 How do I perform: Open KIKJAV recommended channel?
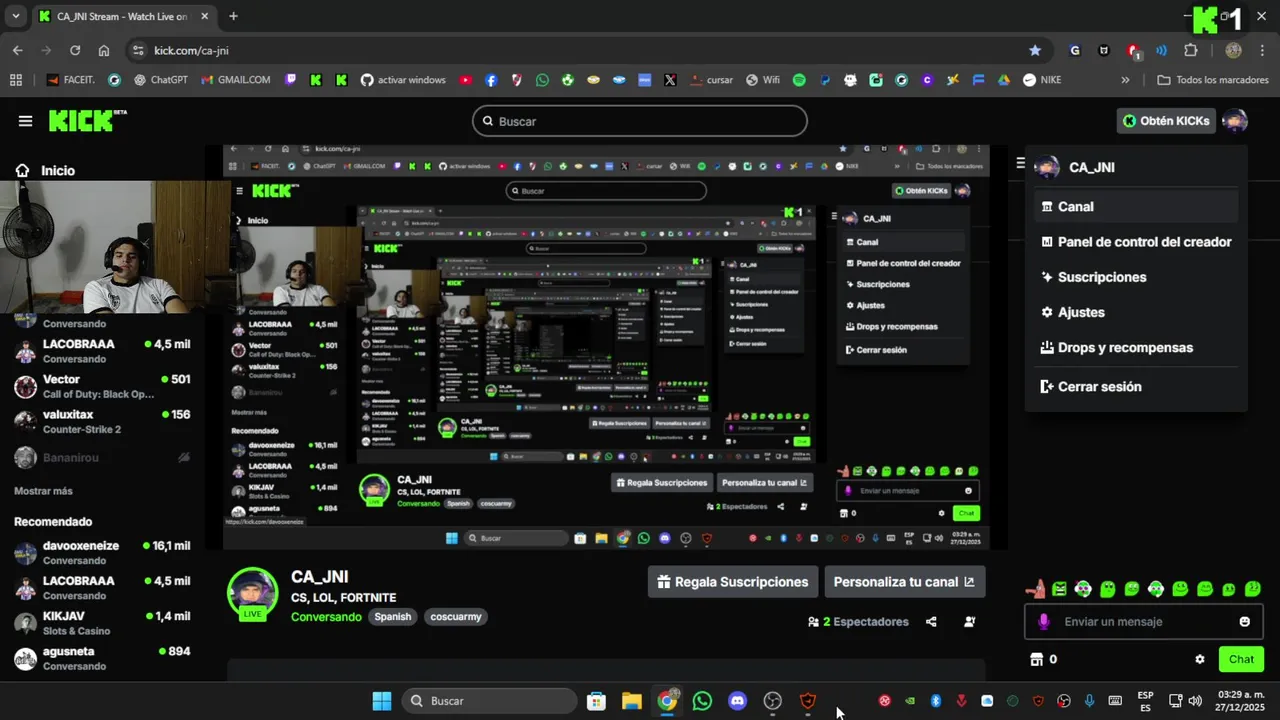pos(102,623)
